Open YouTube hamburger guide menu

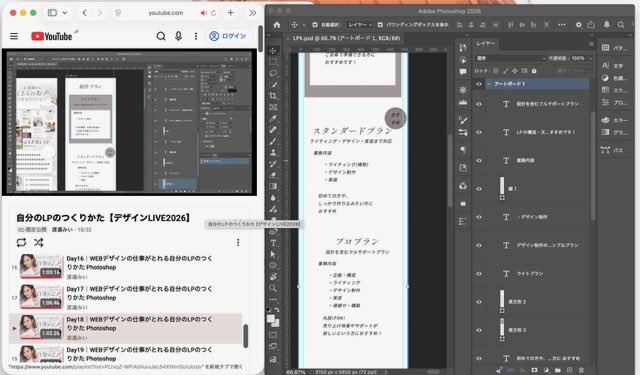point(14,36)
